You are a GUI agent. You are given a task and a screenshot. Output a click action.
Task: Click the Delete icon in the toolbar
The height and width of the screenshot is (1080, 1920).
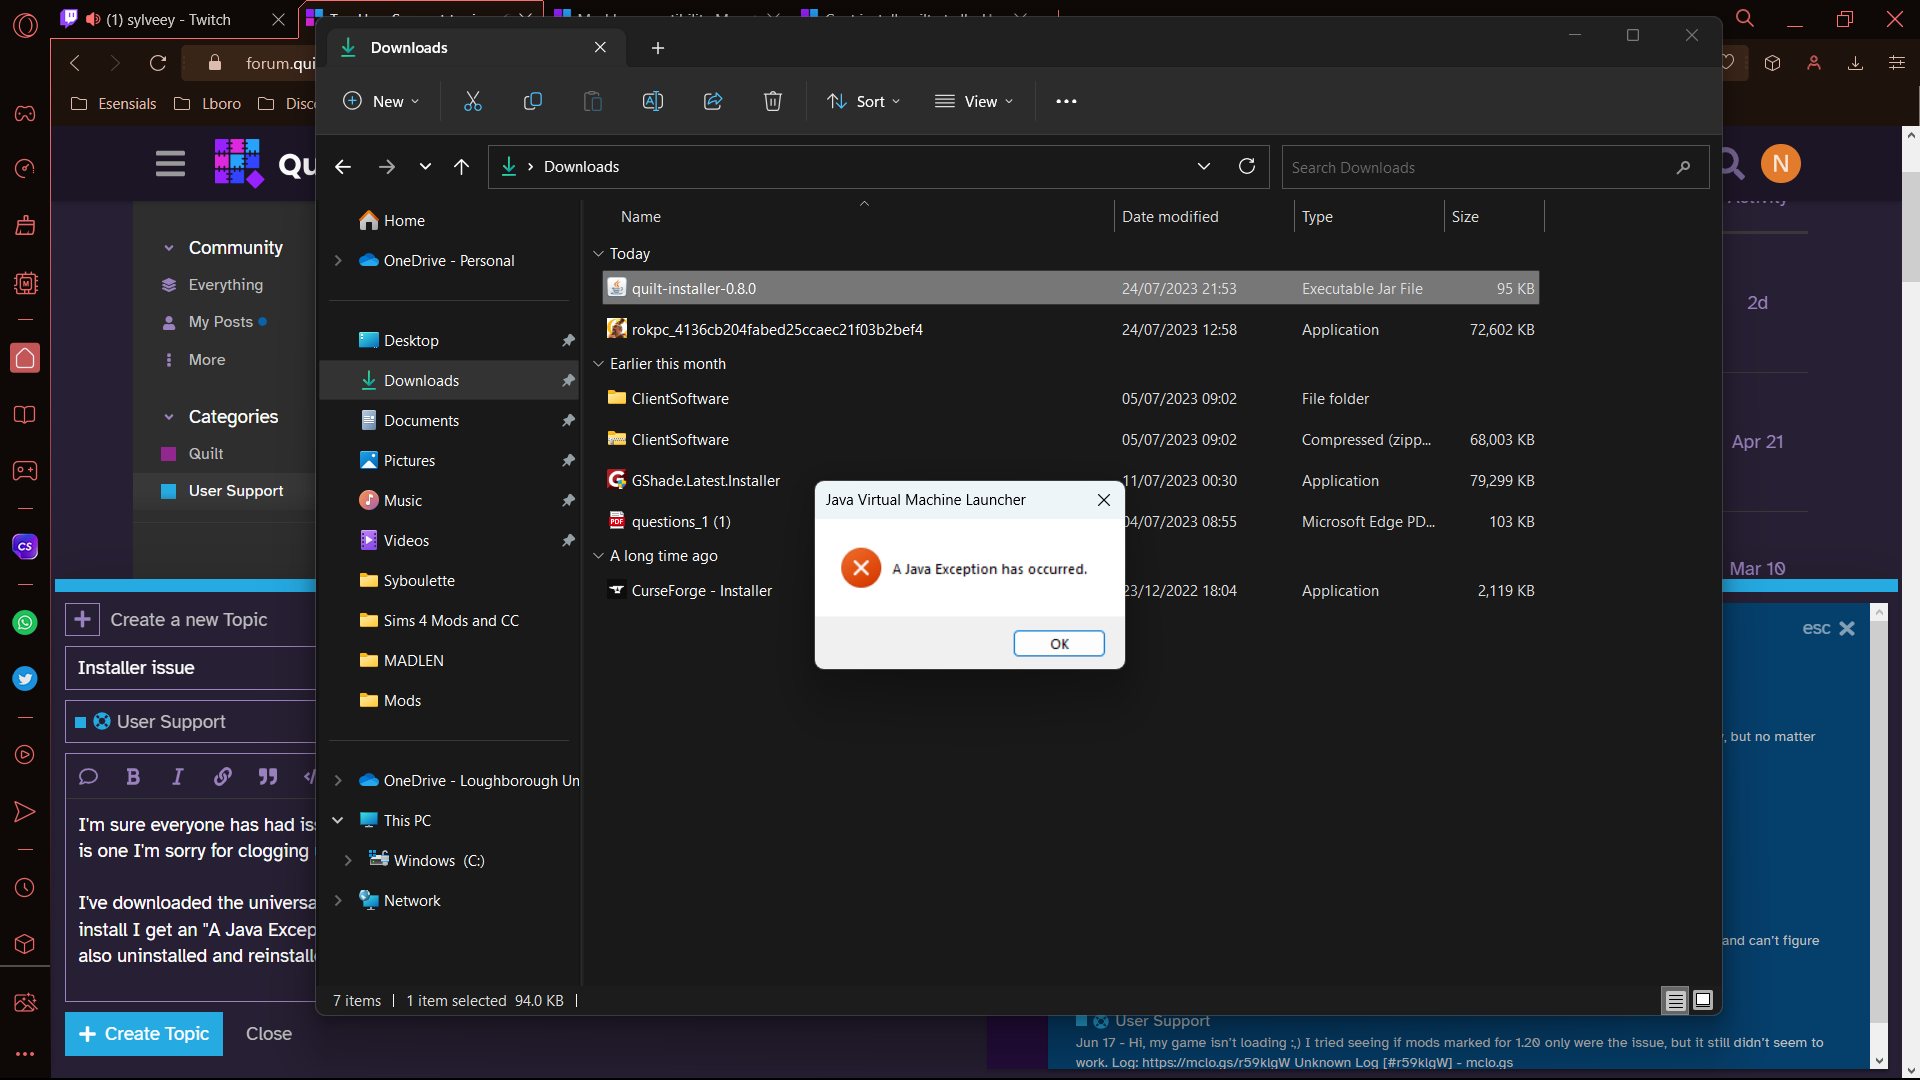pyautogui.click(x=772, y=101)
